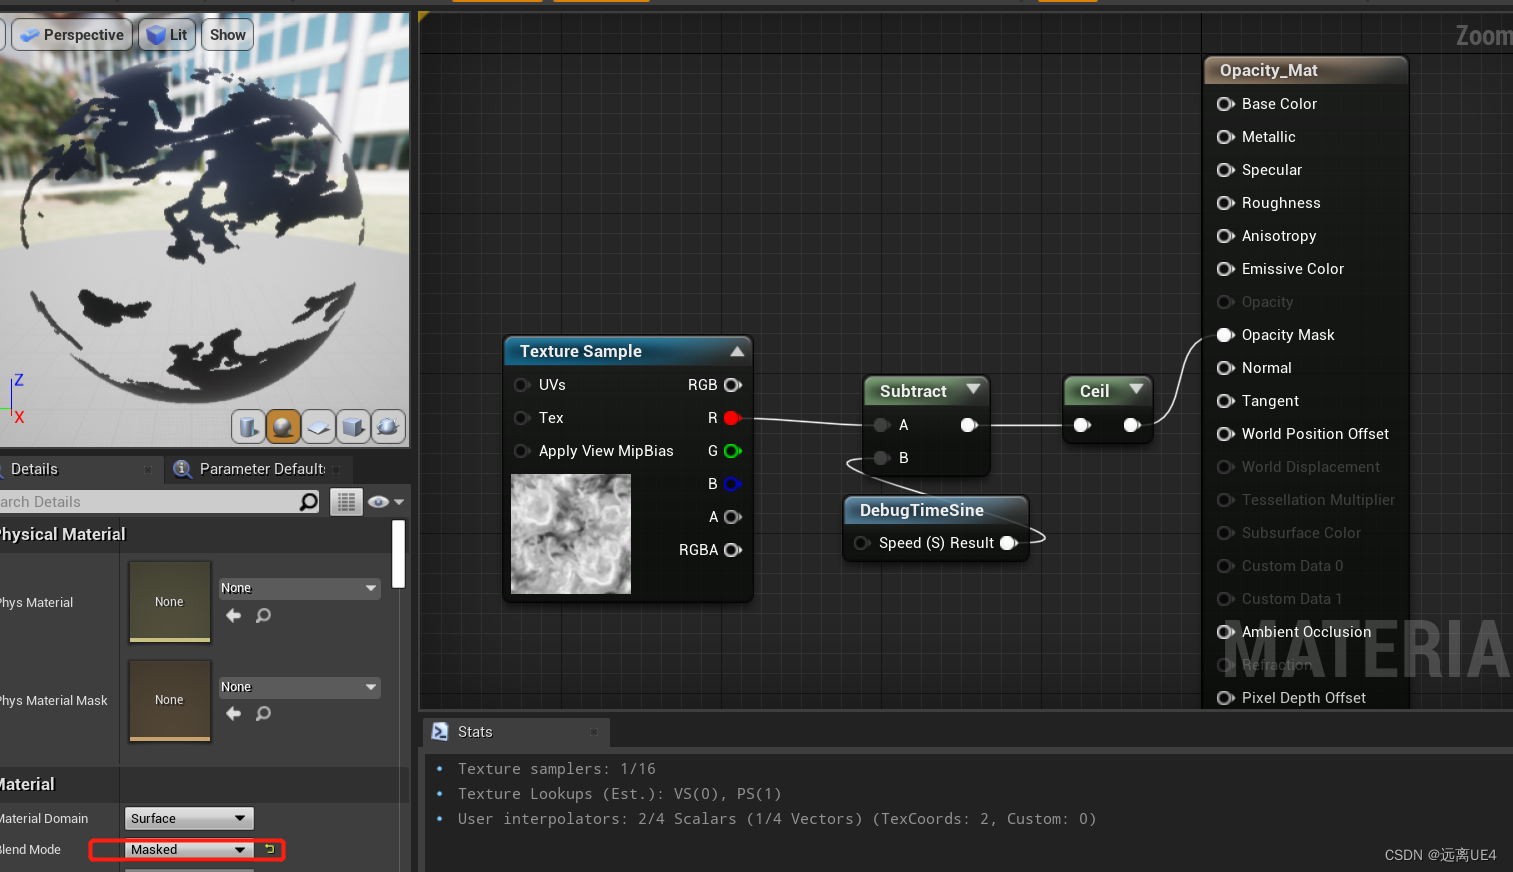Click the grid view icon in Details panel
This screenshot has height=872, width=1513.
tap(346, 501)
